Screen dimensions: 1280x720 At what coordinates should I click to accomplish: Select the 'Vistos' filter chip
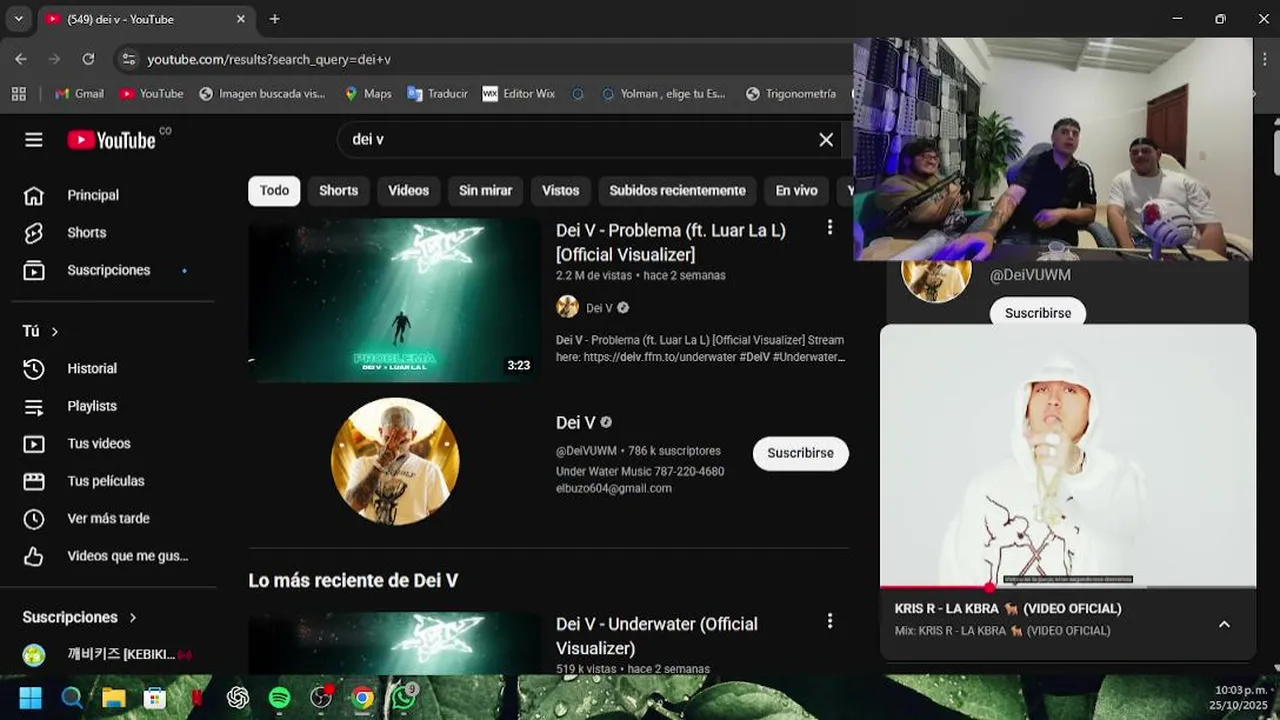tap(560, 190)
